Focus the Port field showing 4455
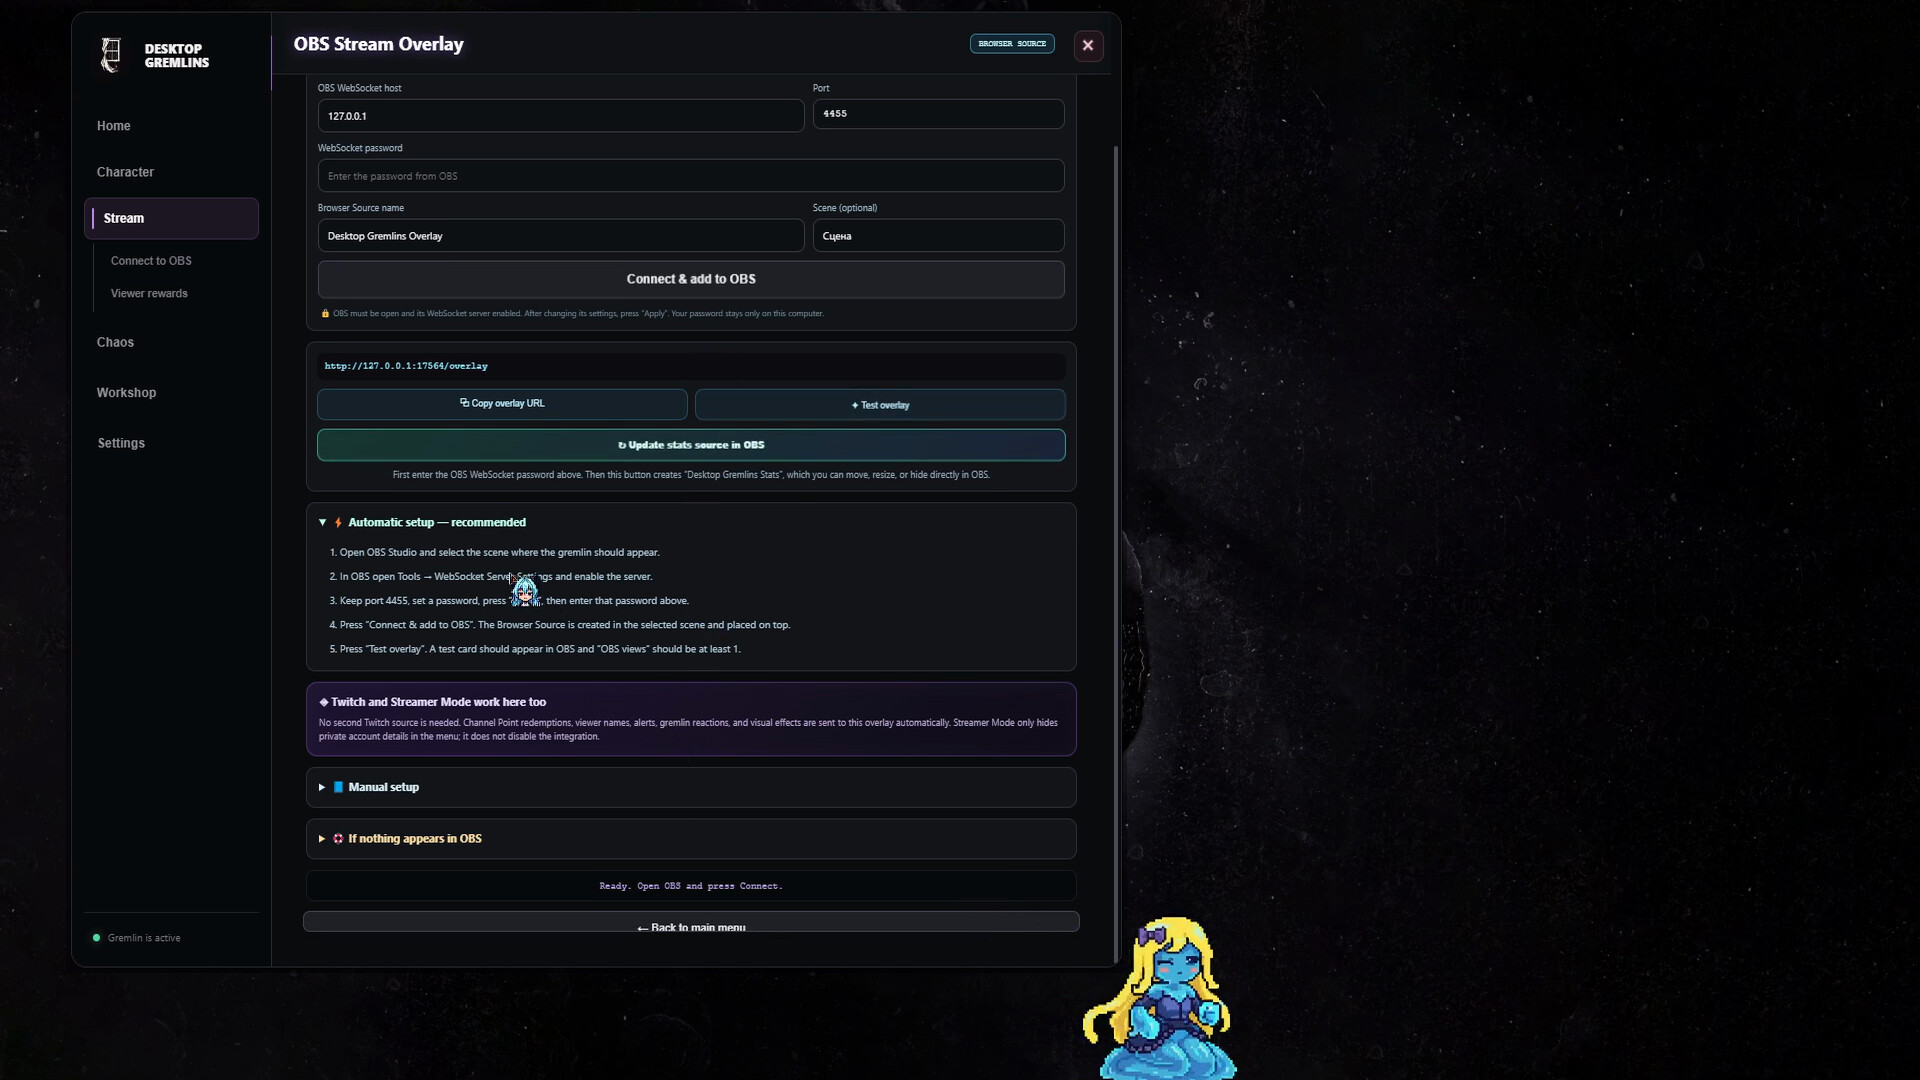Viewport: 1920px width, 1080px height. coord(938,114)
